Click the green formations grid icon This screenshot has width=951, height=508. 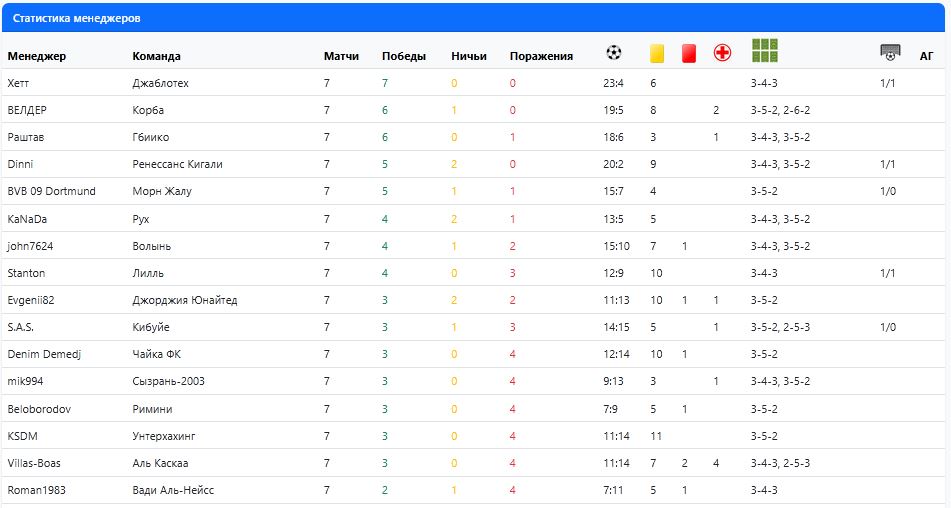(x=765, y=51)
